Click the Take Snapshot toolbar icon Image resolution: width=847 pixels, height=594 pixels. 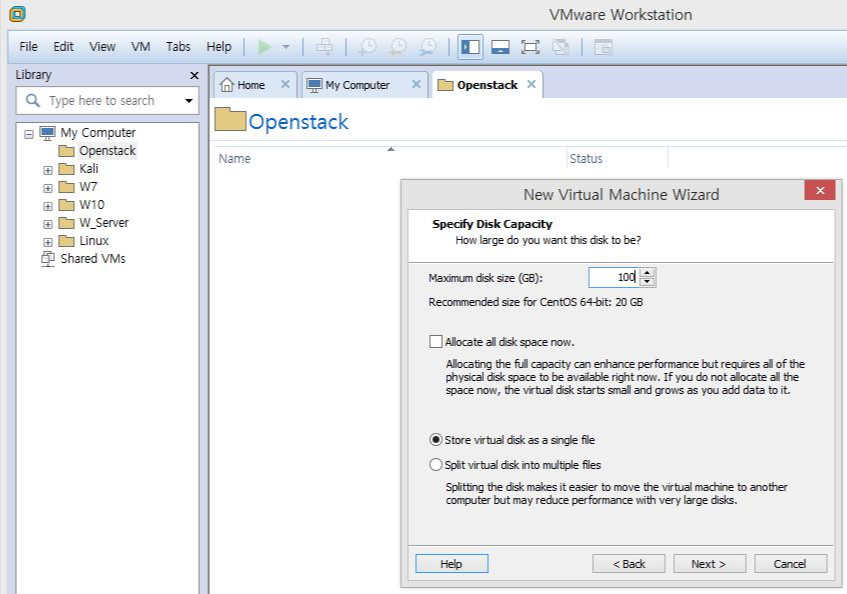[368, 47]
